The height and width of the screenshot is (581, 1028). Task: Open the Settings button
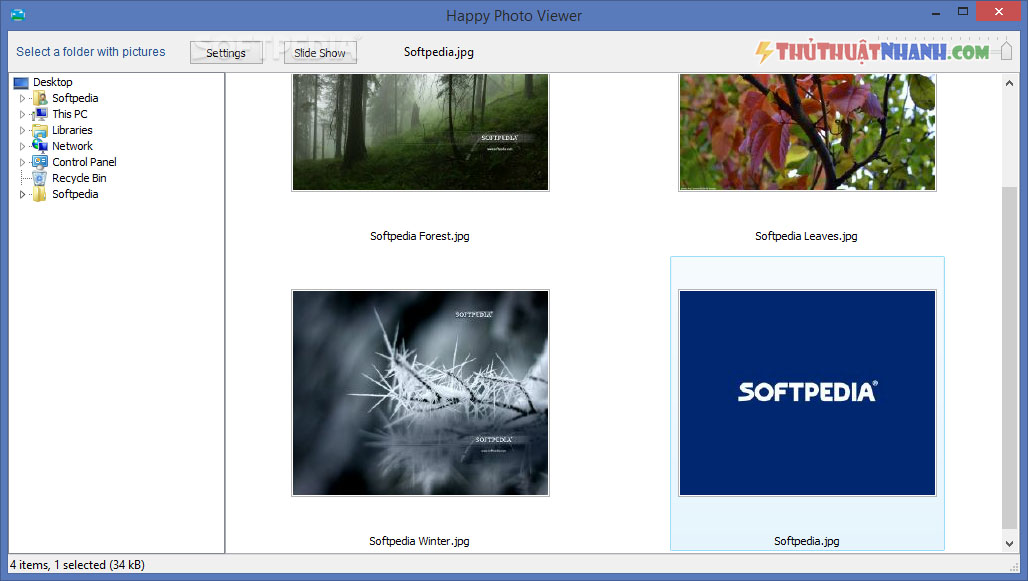[x=226, y=52]
